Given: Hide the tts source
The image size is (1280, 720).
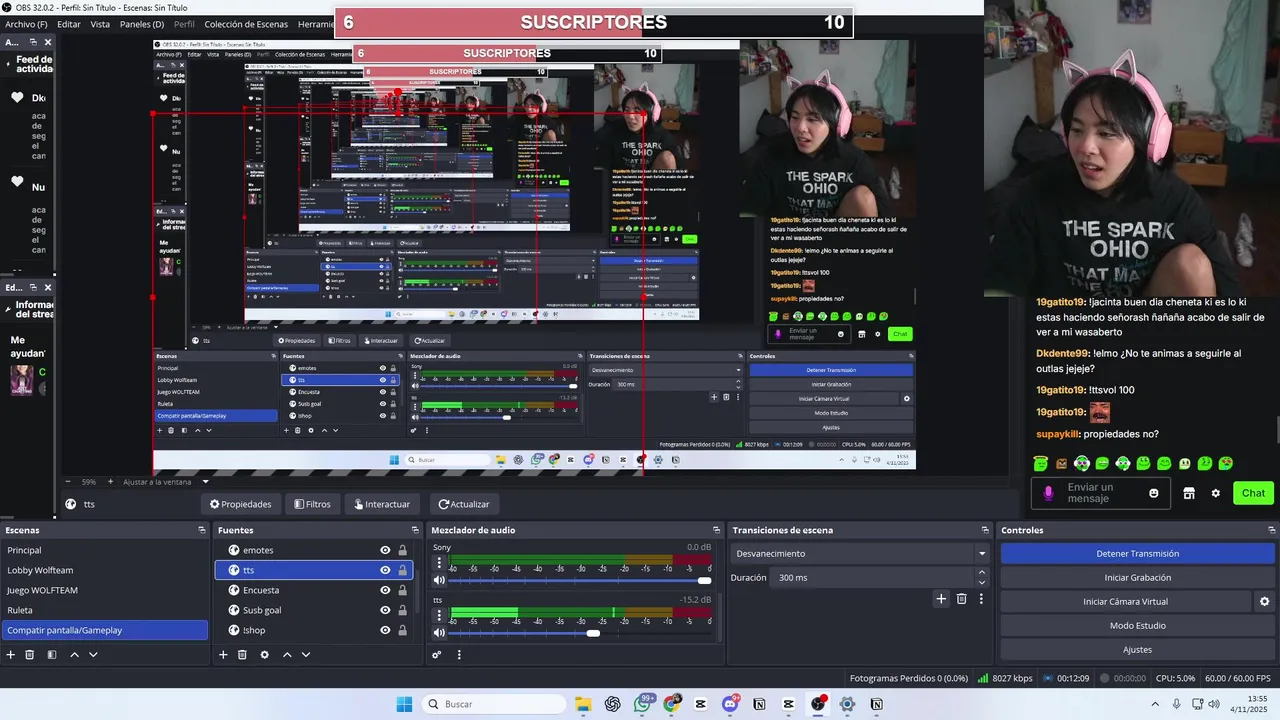Looking at the screenshot, I should pos(385,570).
